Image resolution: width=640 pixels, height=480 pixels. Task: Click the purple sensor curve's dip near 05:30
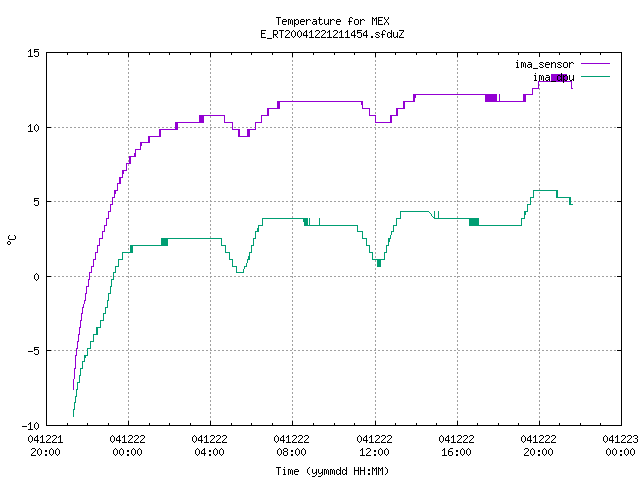(x=244, y=136)
